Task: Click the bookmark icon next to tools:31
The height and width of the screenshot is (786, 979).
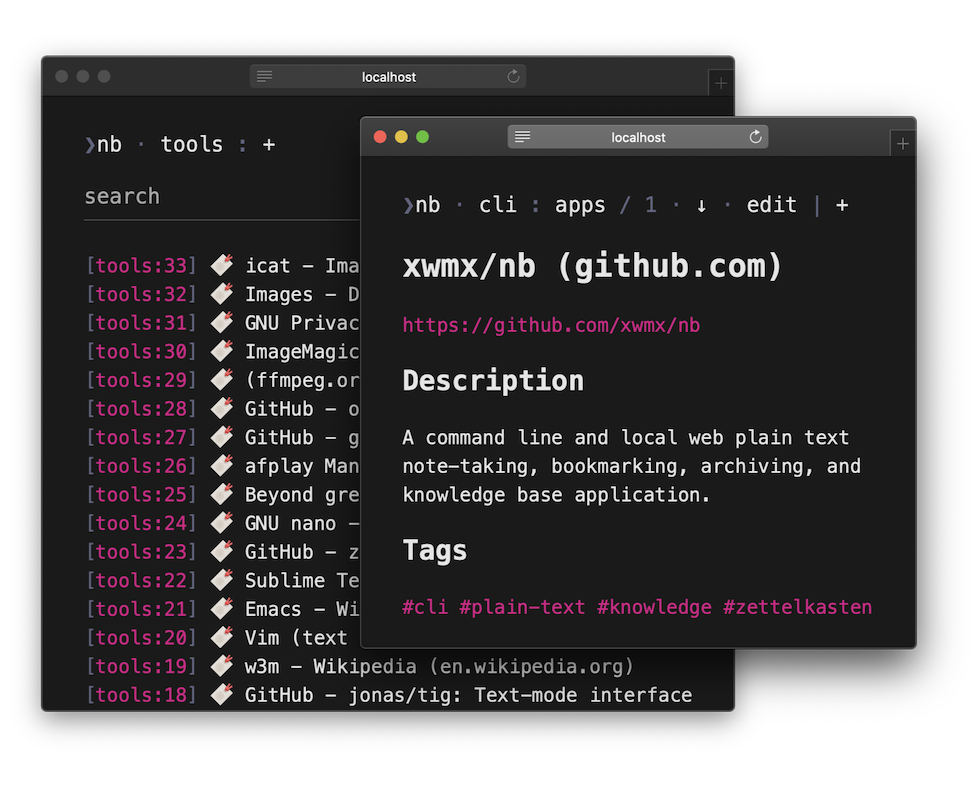Action: pos(222,322)
